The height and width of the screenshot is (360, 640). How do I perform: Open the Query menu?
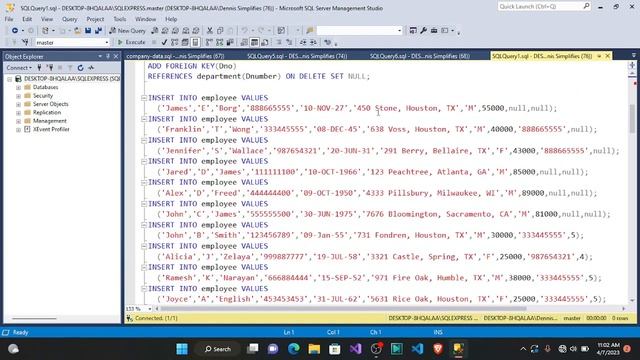(x=69, y=19)
